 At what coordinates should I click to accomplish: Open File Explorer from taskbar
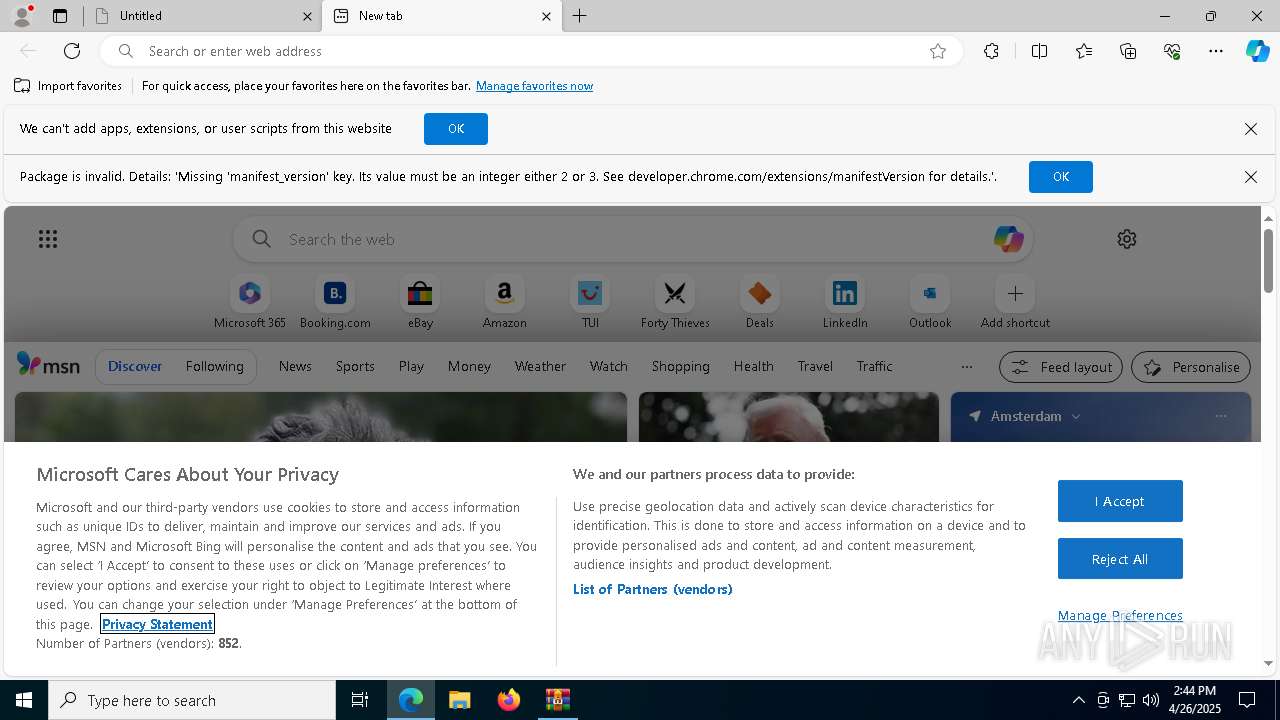(459, 700)
